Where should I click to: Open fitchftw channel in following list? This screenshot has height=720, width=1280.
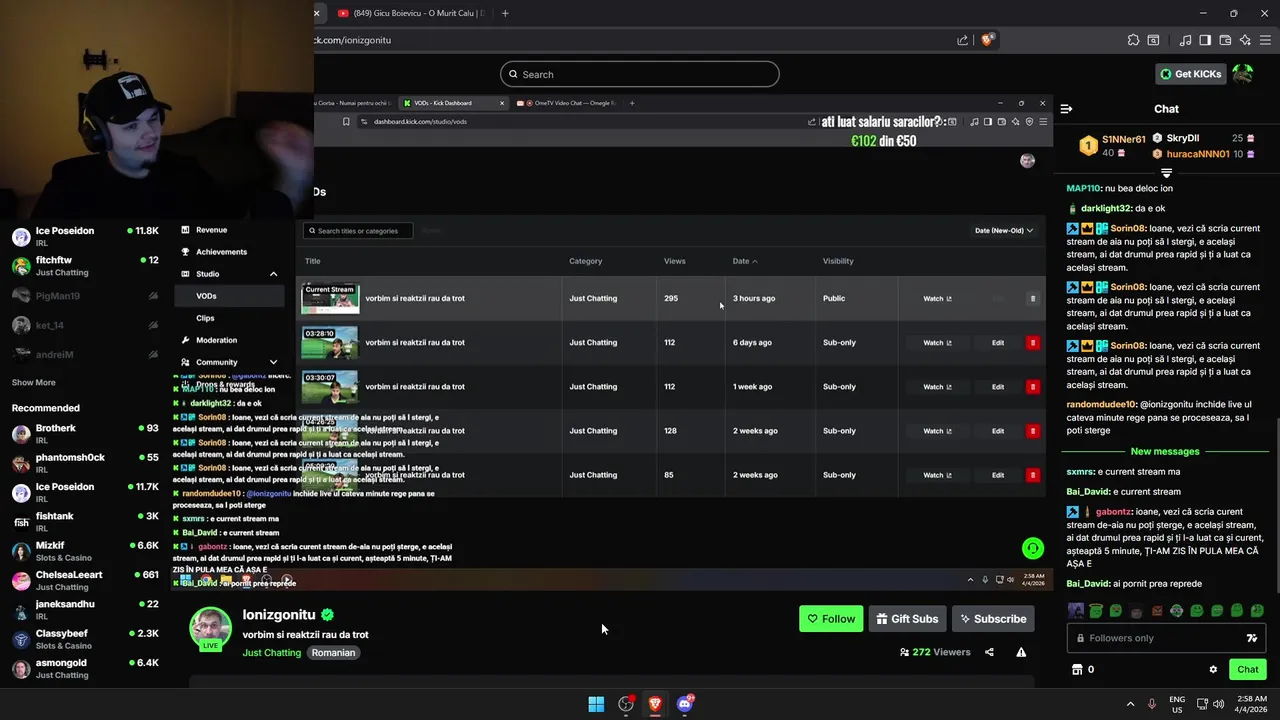pos(85,265)
